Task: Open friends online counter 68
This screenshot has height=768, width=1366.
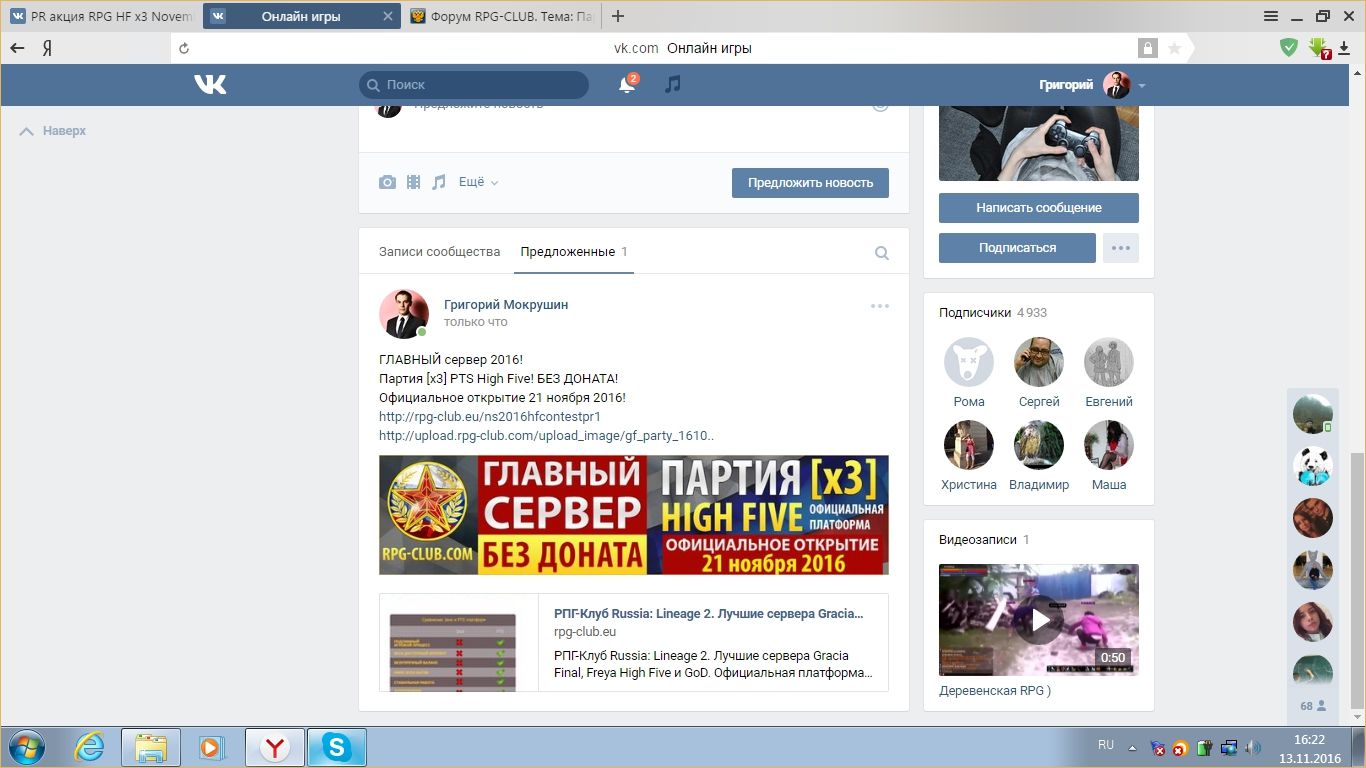Action: pyautogui.click(x=1313, y=706)
